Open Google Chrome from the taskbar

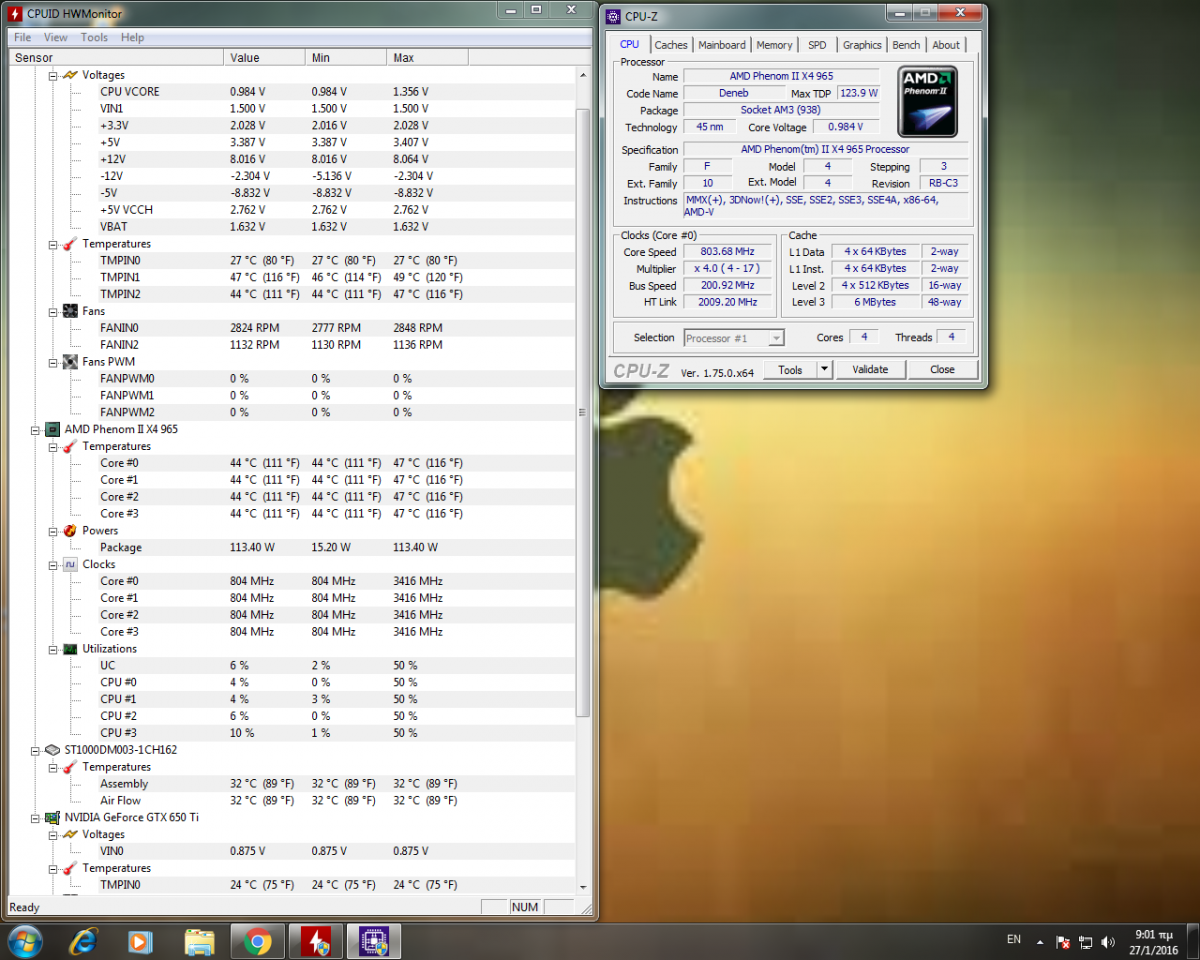[x=258, y=941]
